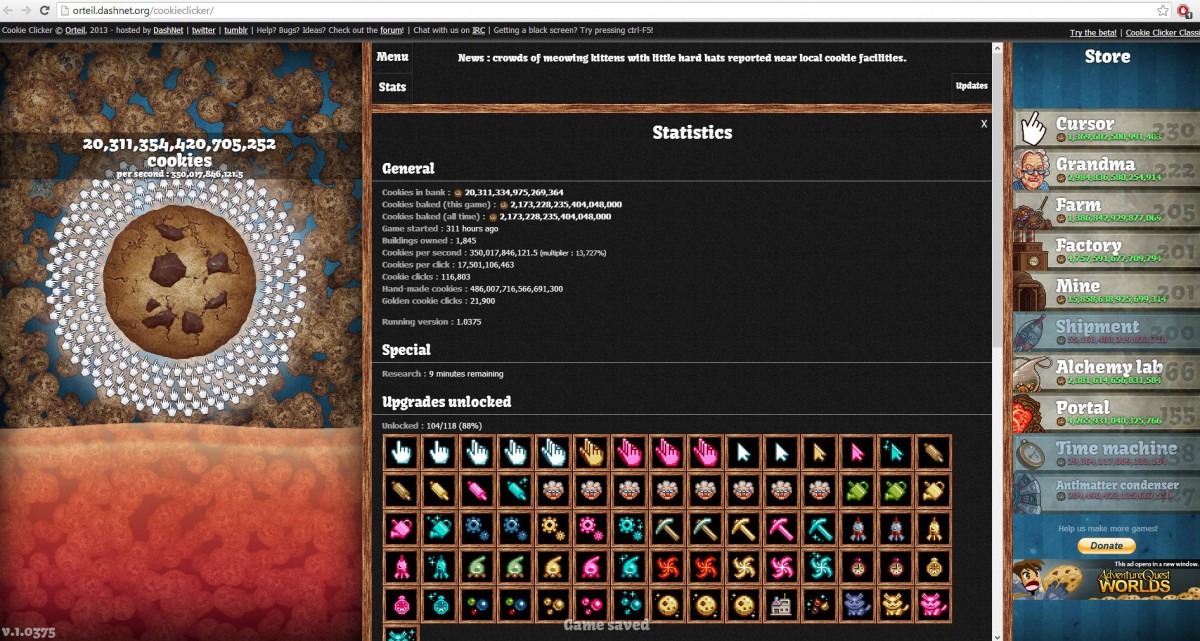
Task: Open the IRC chat link
Action: click(x=479, y=31)
